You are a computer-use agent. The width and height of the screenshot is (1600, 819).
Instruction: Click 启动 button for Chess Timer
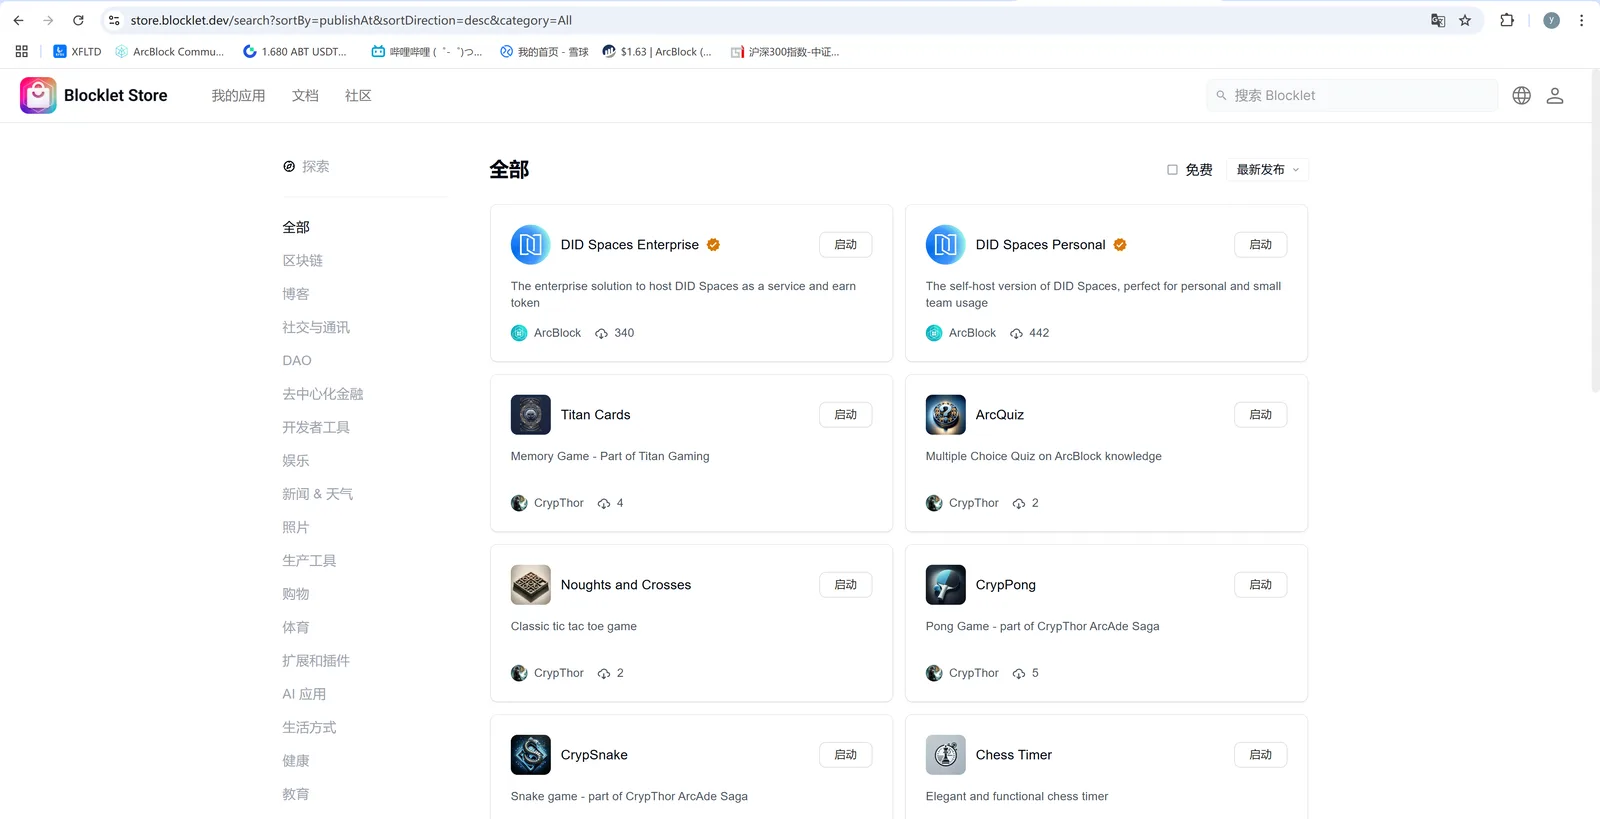pos(1261,755)
